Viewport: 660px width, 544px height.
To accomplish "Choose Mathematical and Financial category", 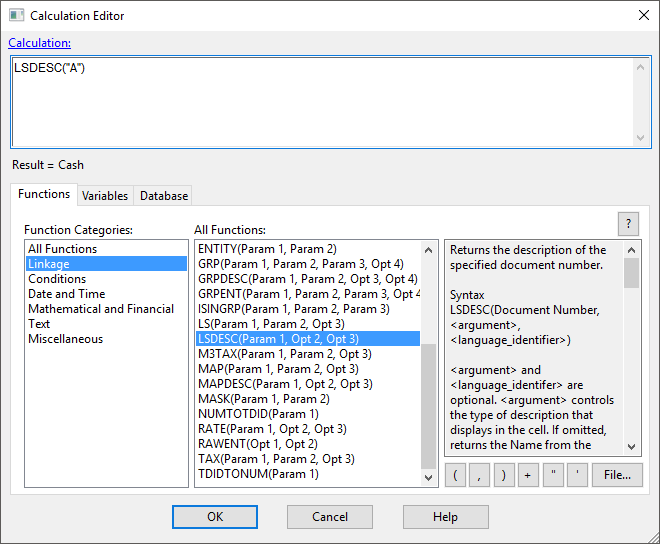I will click(101, 309).
